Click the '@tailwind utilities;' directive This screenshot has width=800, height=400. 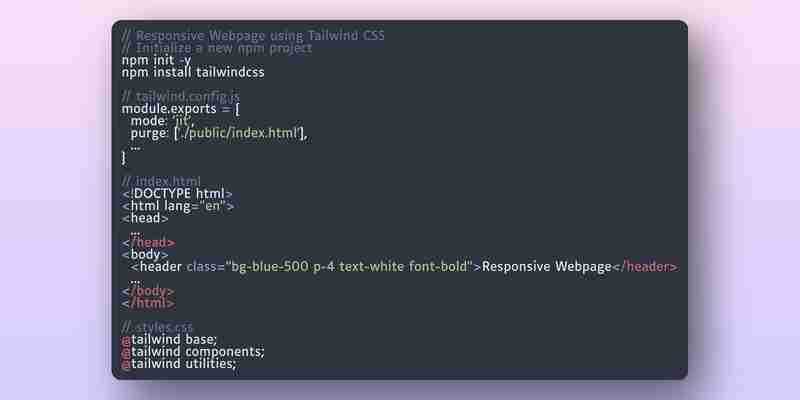[x=179, y=364]
